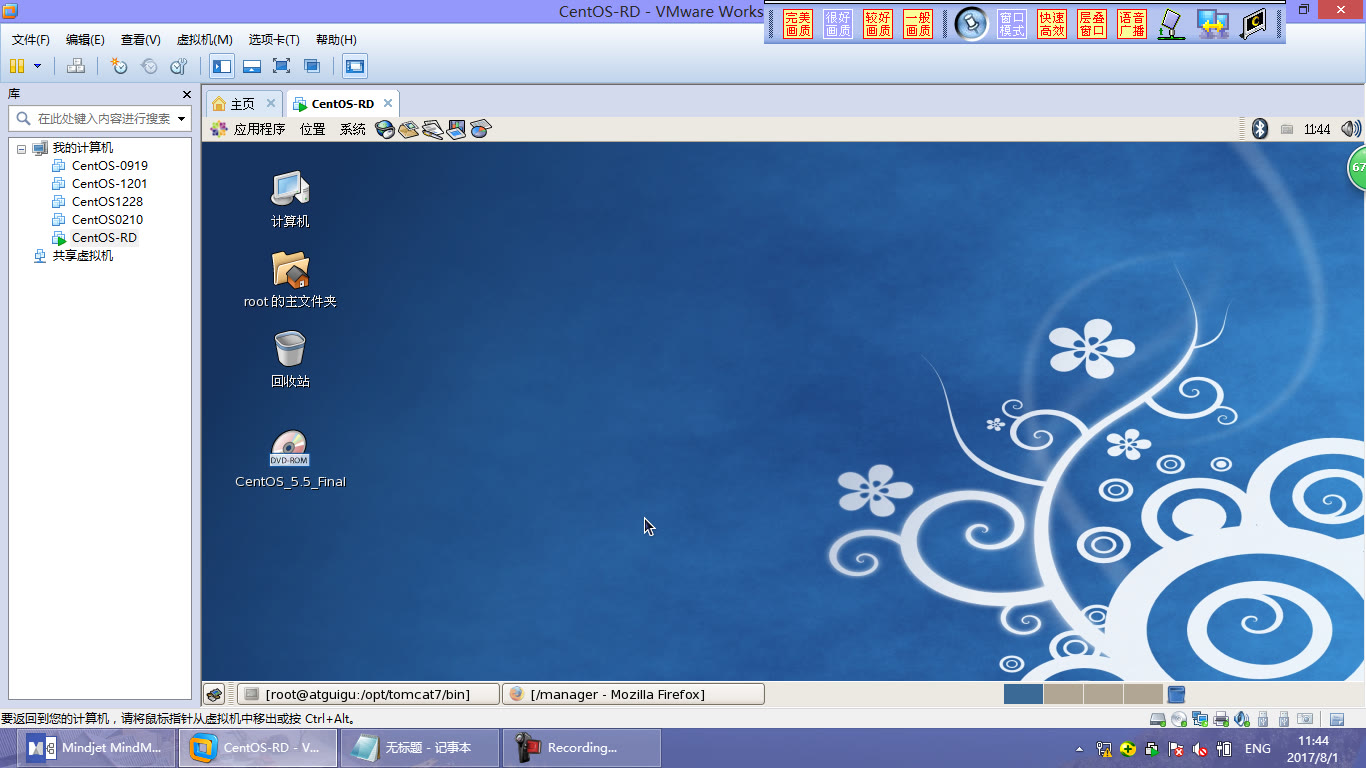Select 一般画质 quality button
The image size is (1366, 768).
918,24
